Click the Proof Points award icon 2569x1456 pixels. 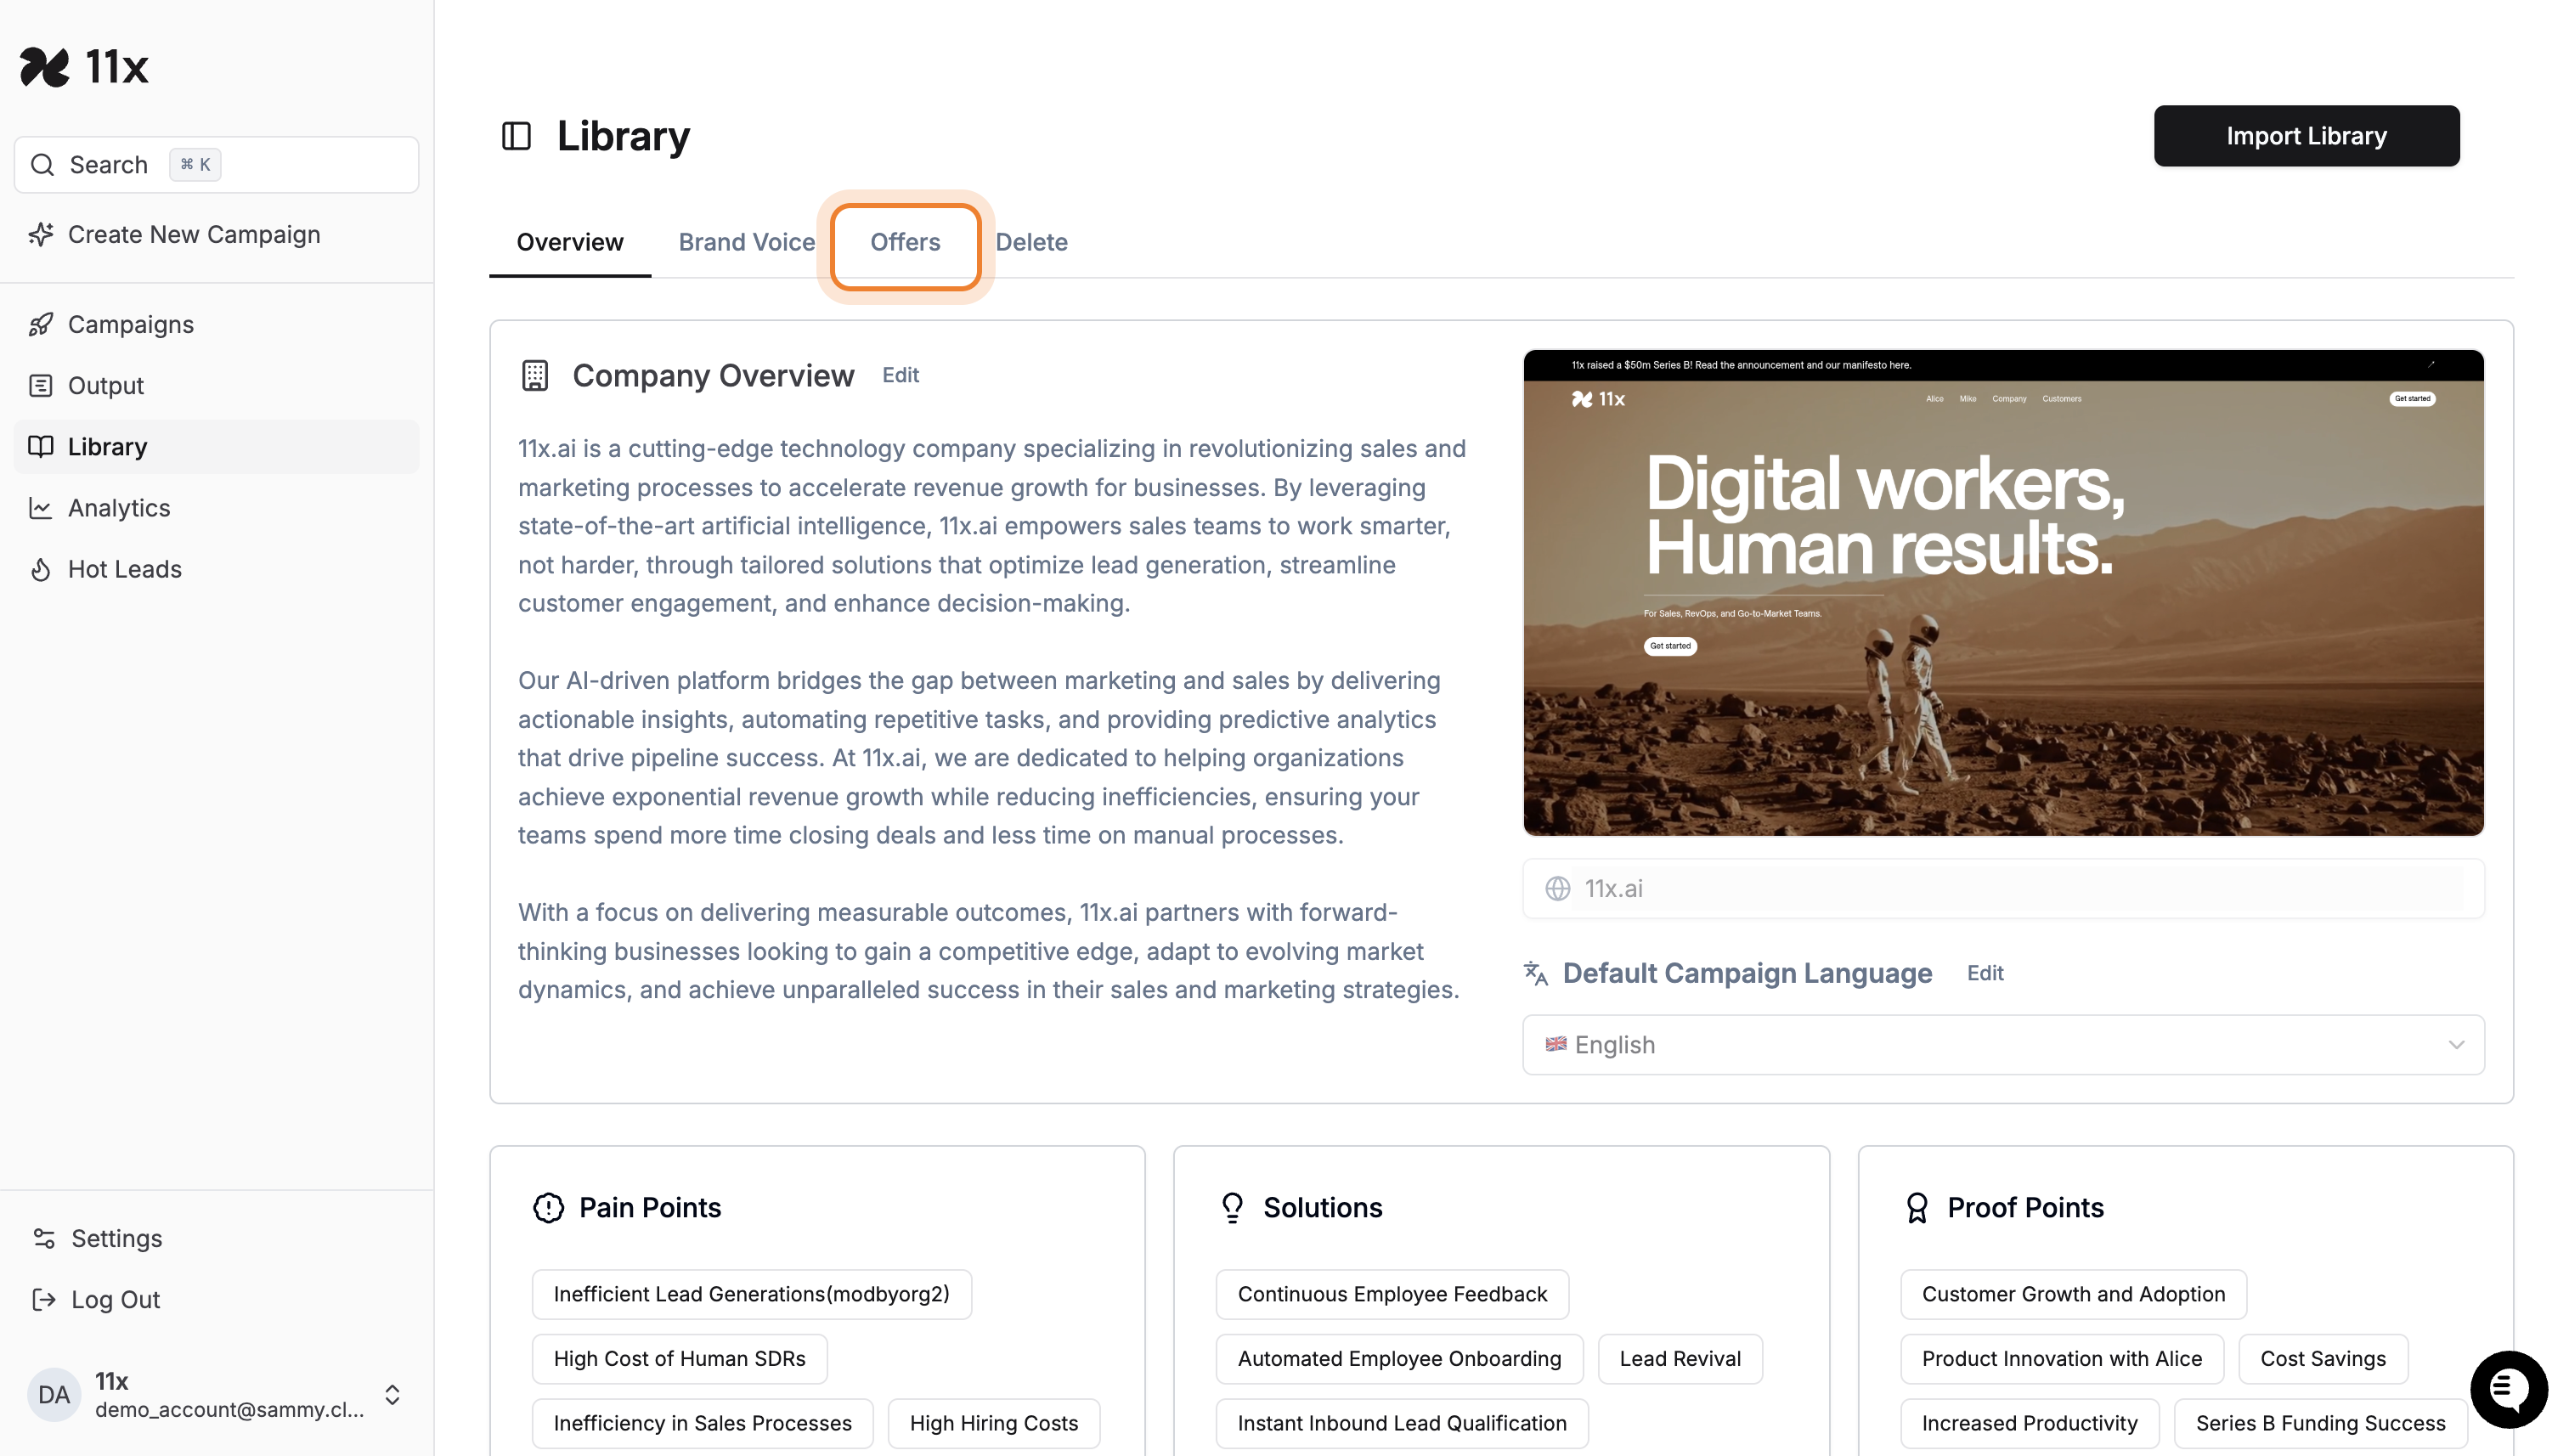pyautogui.click(x=1917, y=1207)
